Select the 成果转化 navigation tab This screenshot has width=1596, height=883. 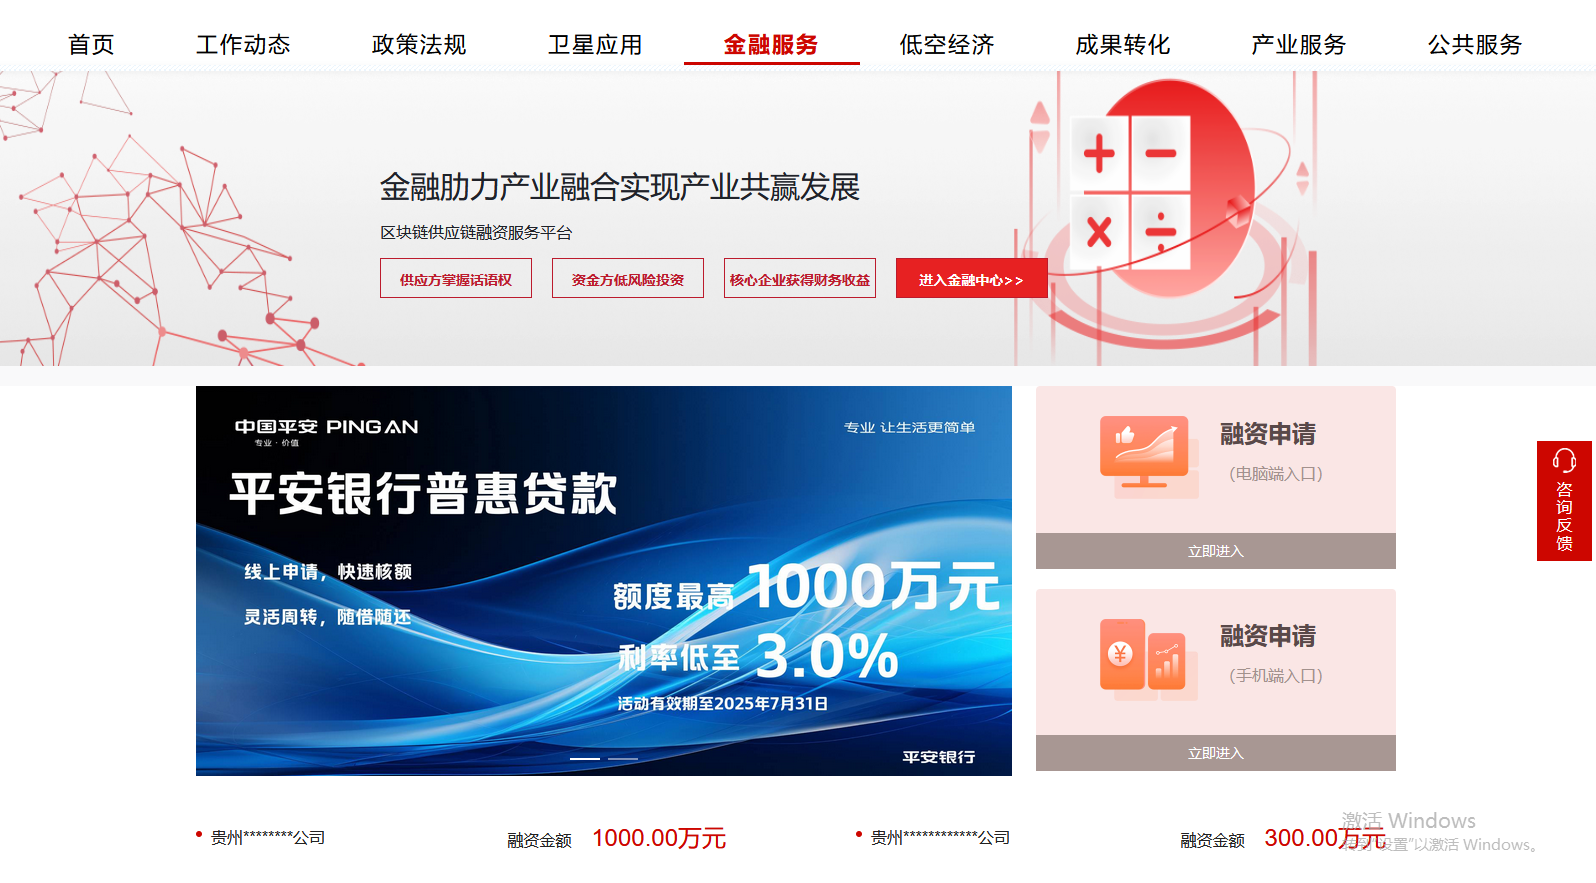(x=1123, y=45)
